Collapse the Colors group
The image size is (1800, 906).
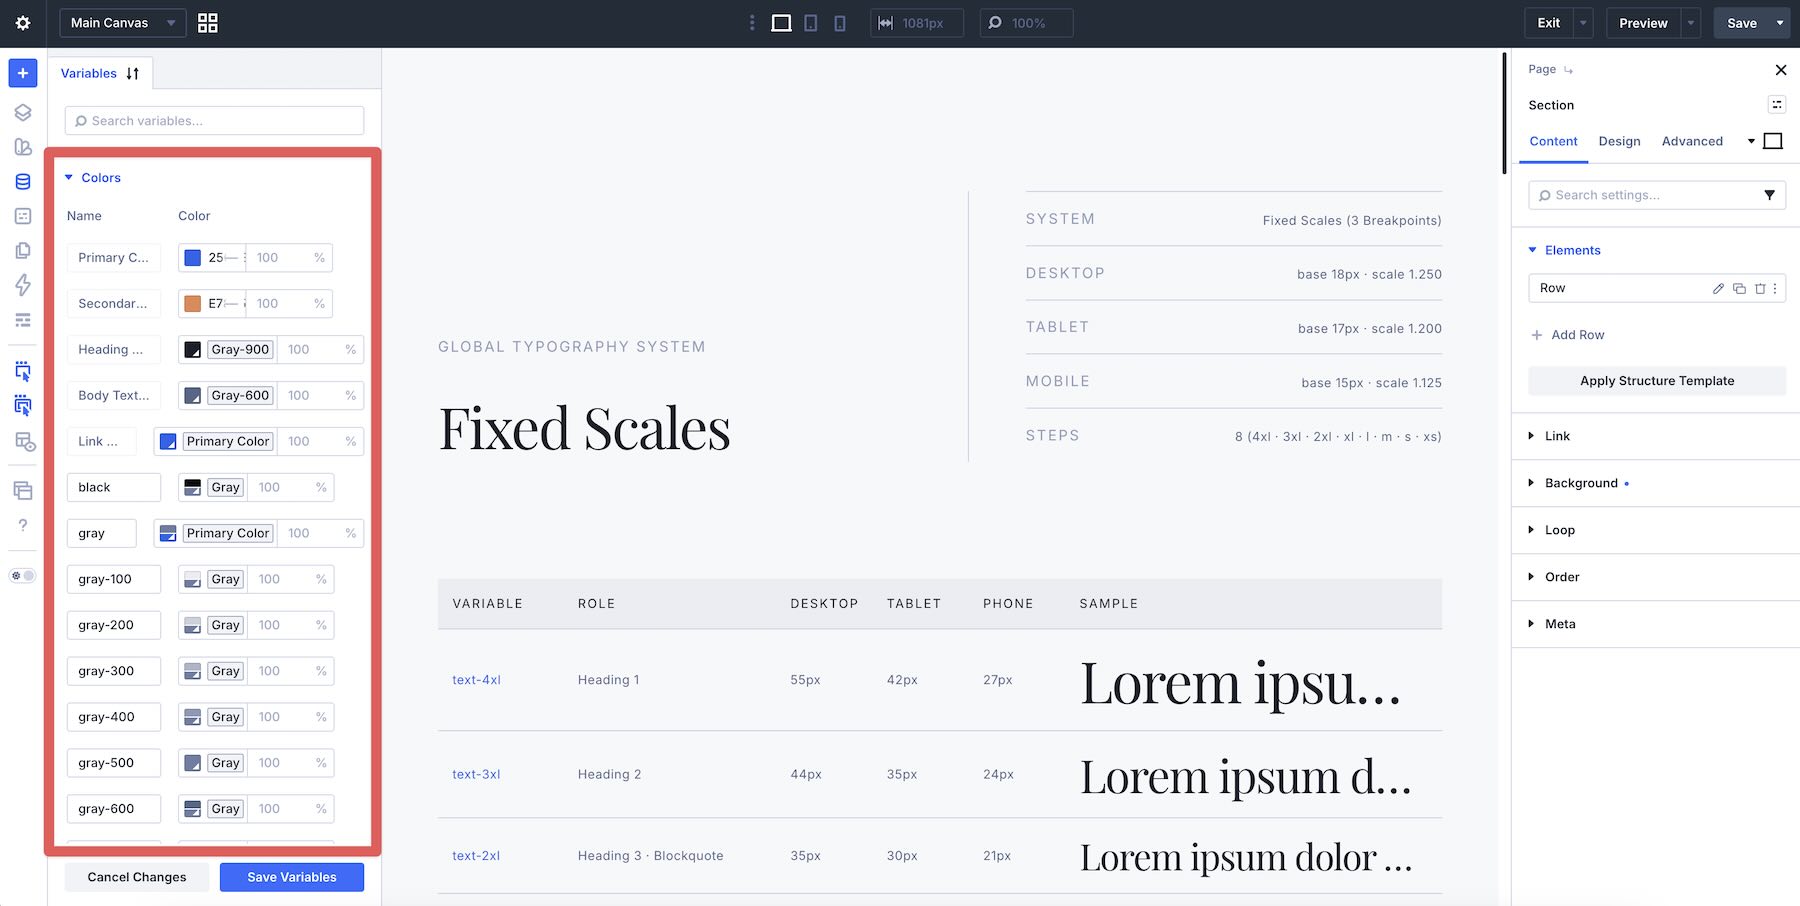click(x=69, y=178)
